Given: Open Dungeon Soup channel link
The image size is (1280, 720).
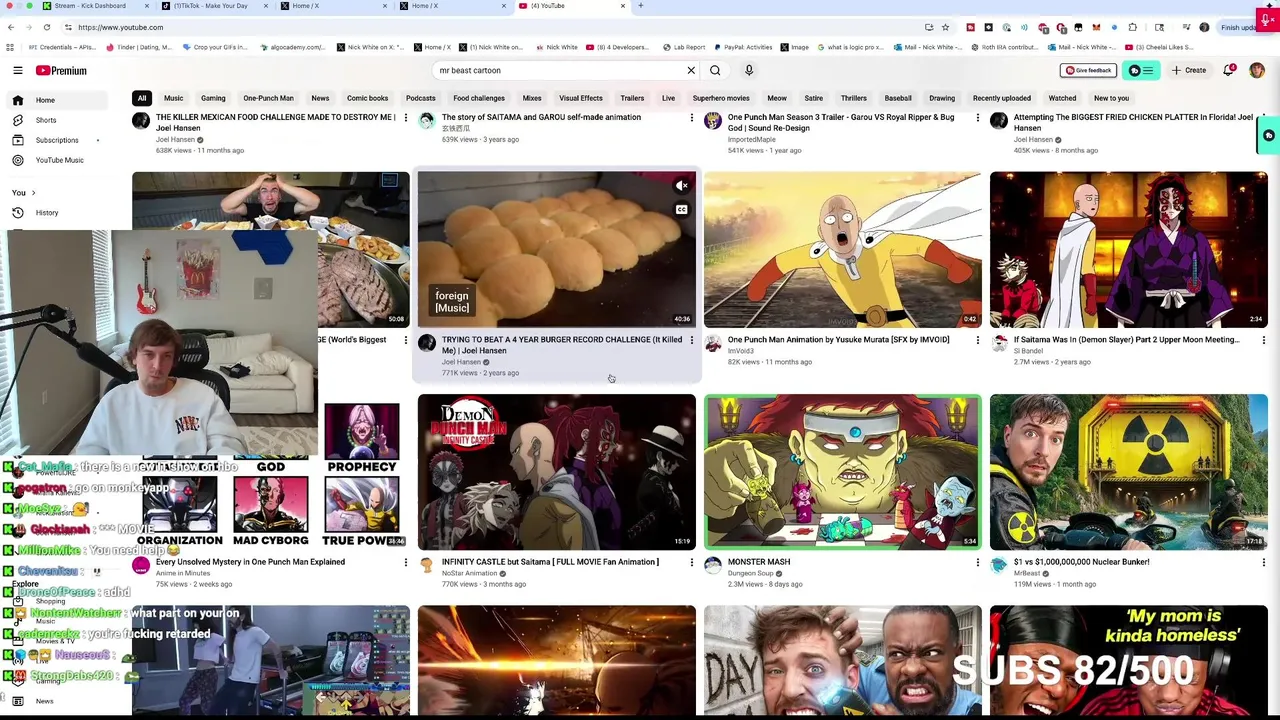Looking at the screenshot, I should click(750, 573).
